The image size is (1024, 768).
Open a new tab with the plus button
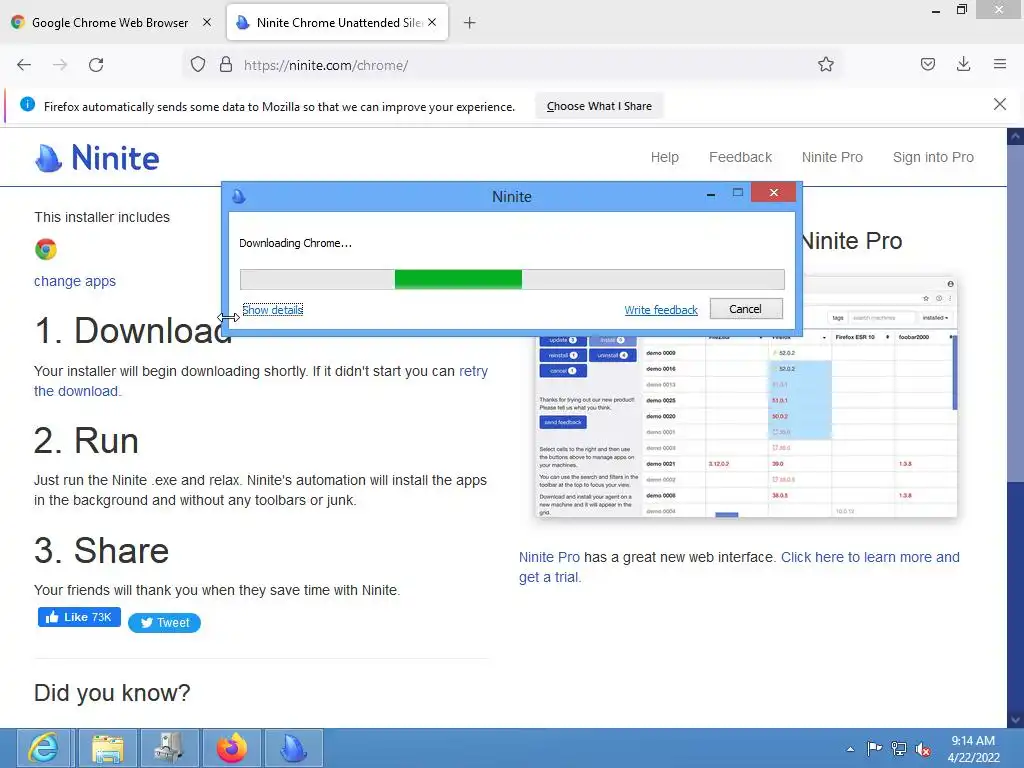click(470, 23)
